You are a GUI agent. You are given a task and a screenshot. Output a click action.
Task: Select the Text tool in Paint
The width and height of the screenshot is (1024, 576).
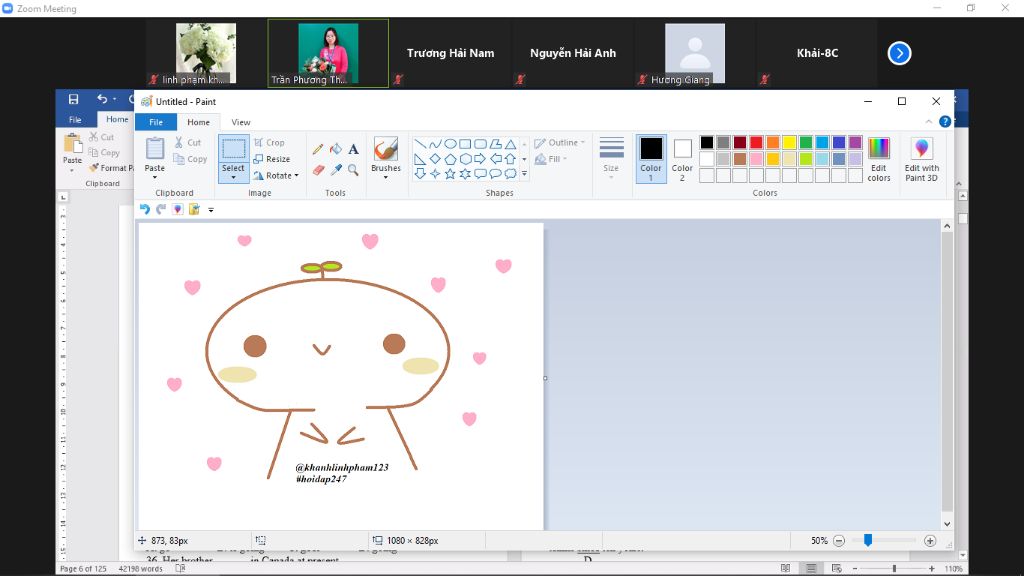tap(353, 150)
